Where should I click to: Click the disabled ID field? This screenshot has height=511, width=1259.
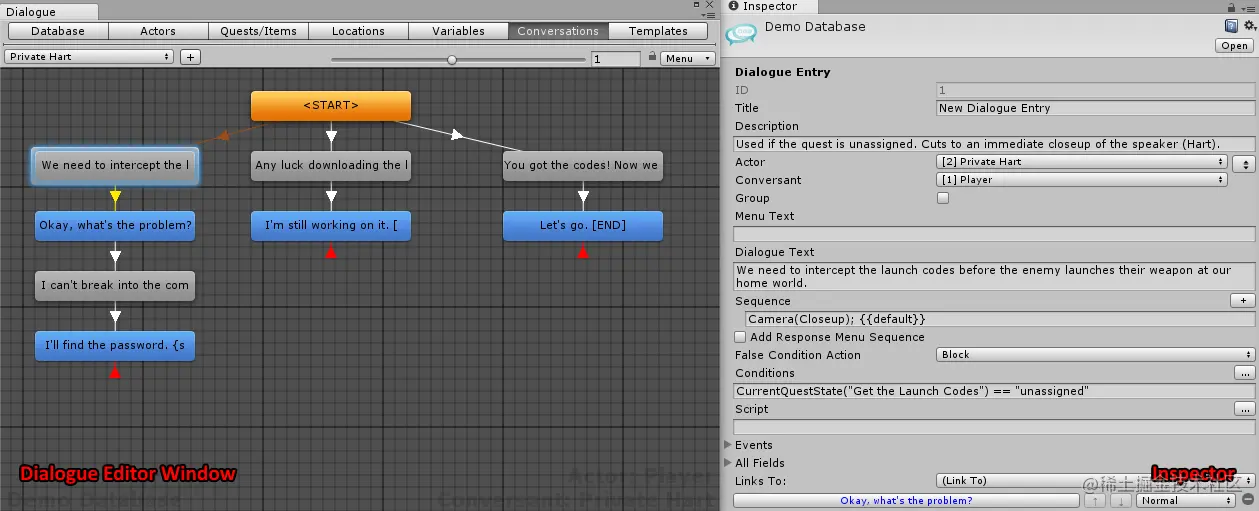click(1095, 90)
